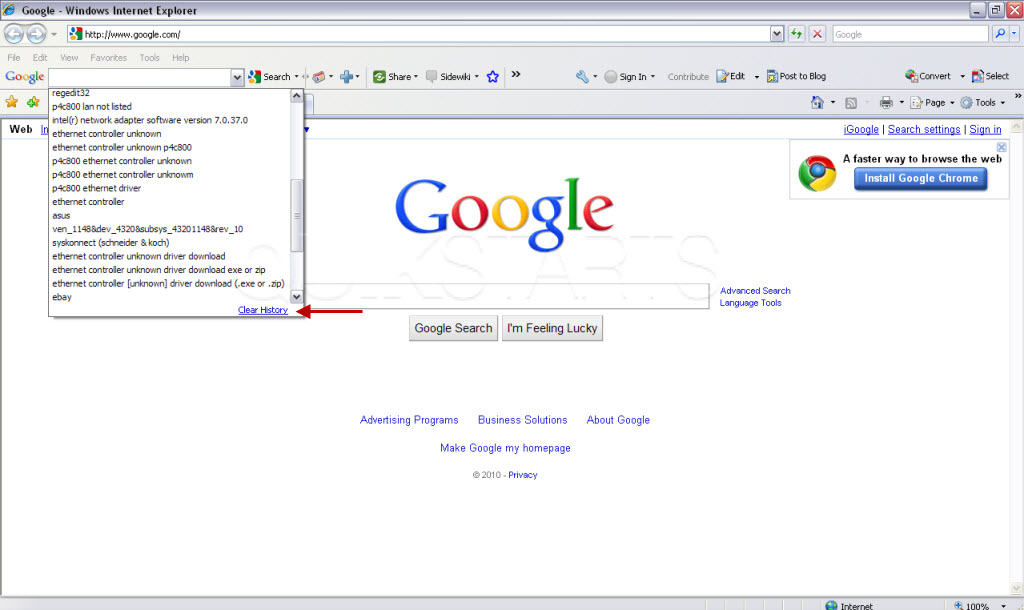
Task: Open the Home button dropdown arrow
Action: click(833, 103)
